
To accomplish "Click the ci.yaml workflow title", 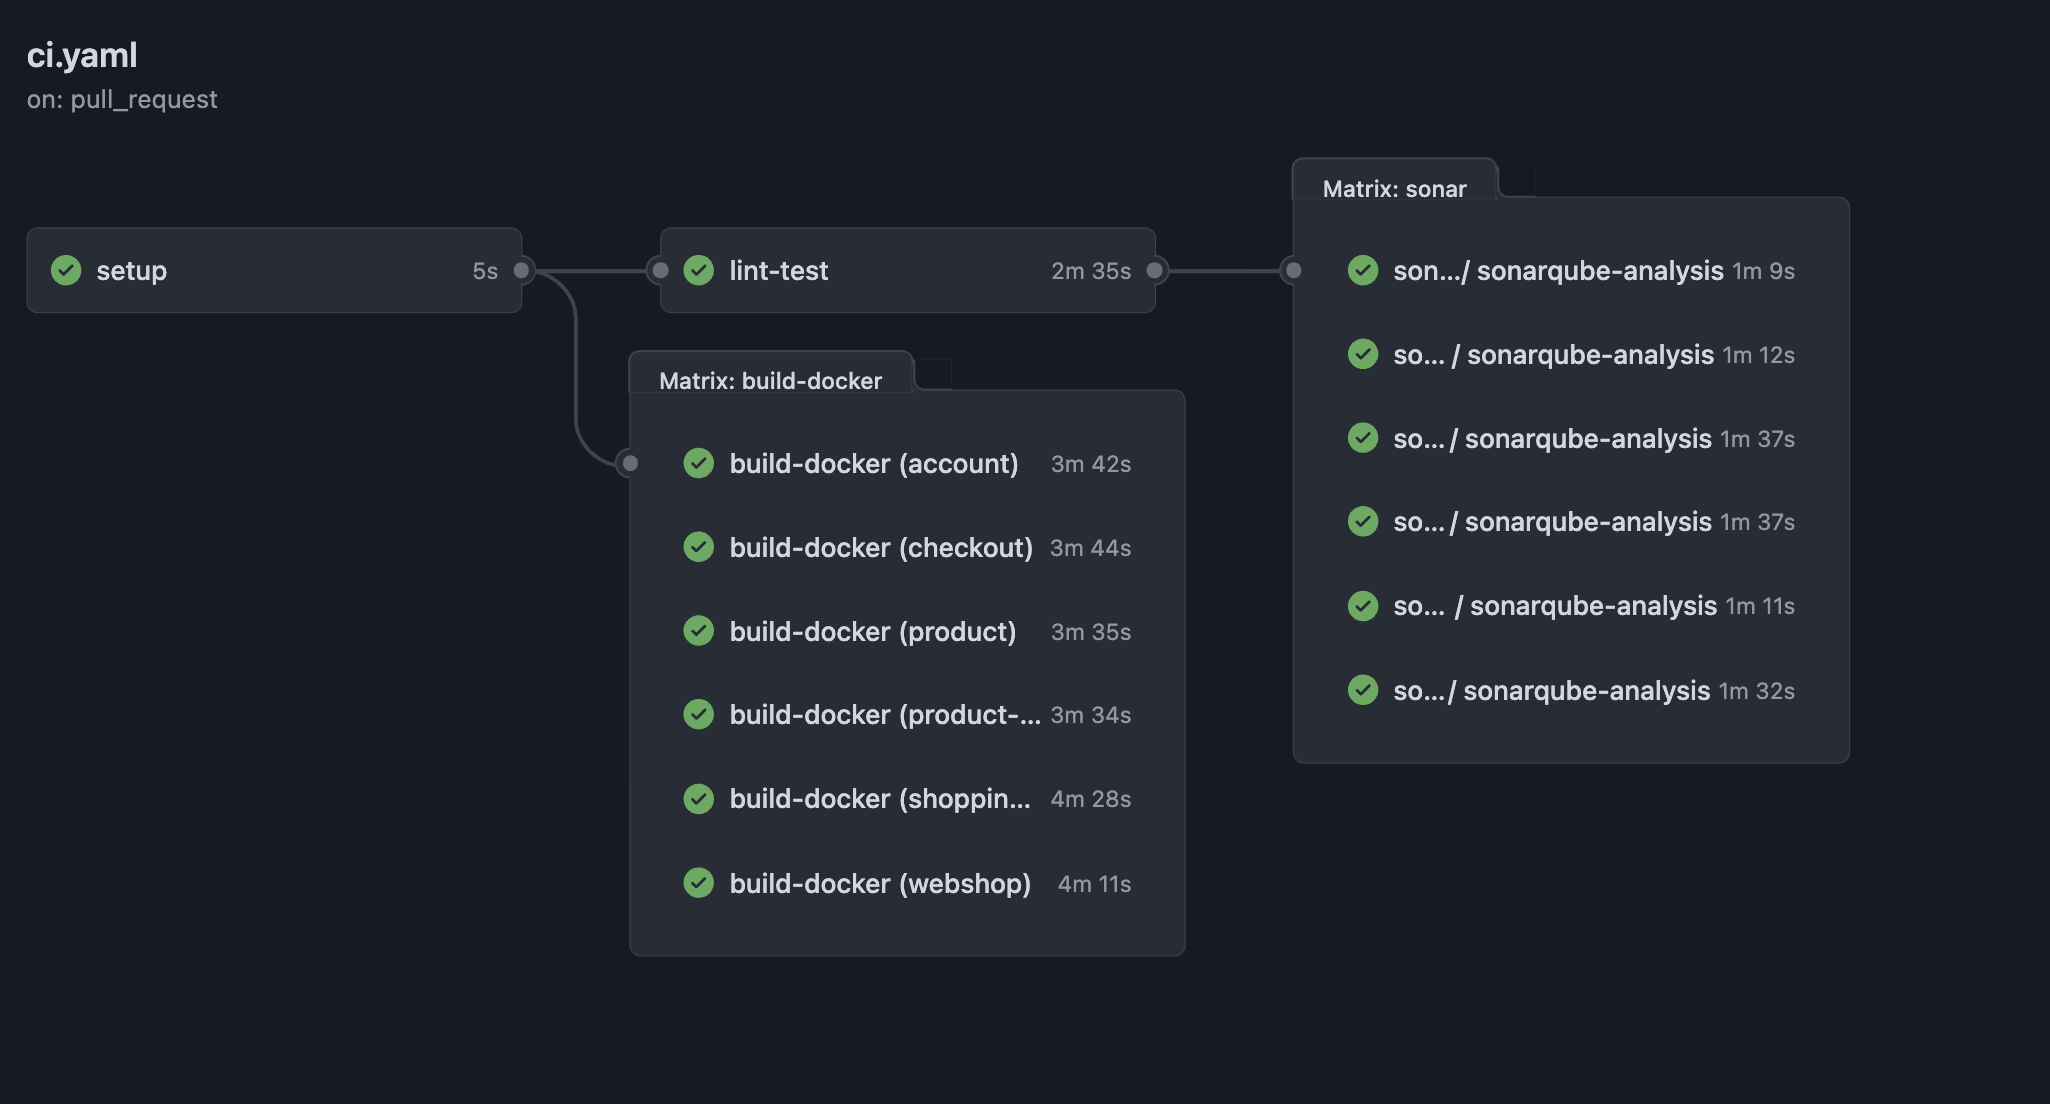I will (82, 55).
